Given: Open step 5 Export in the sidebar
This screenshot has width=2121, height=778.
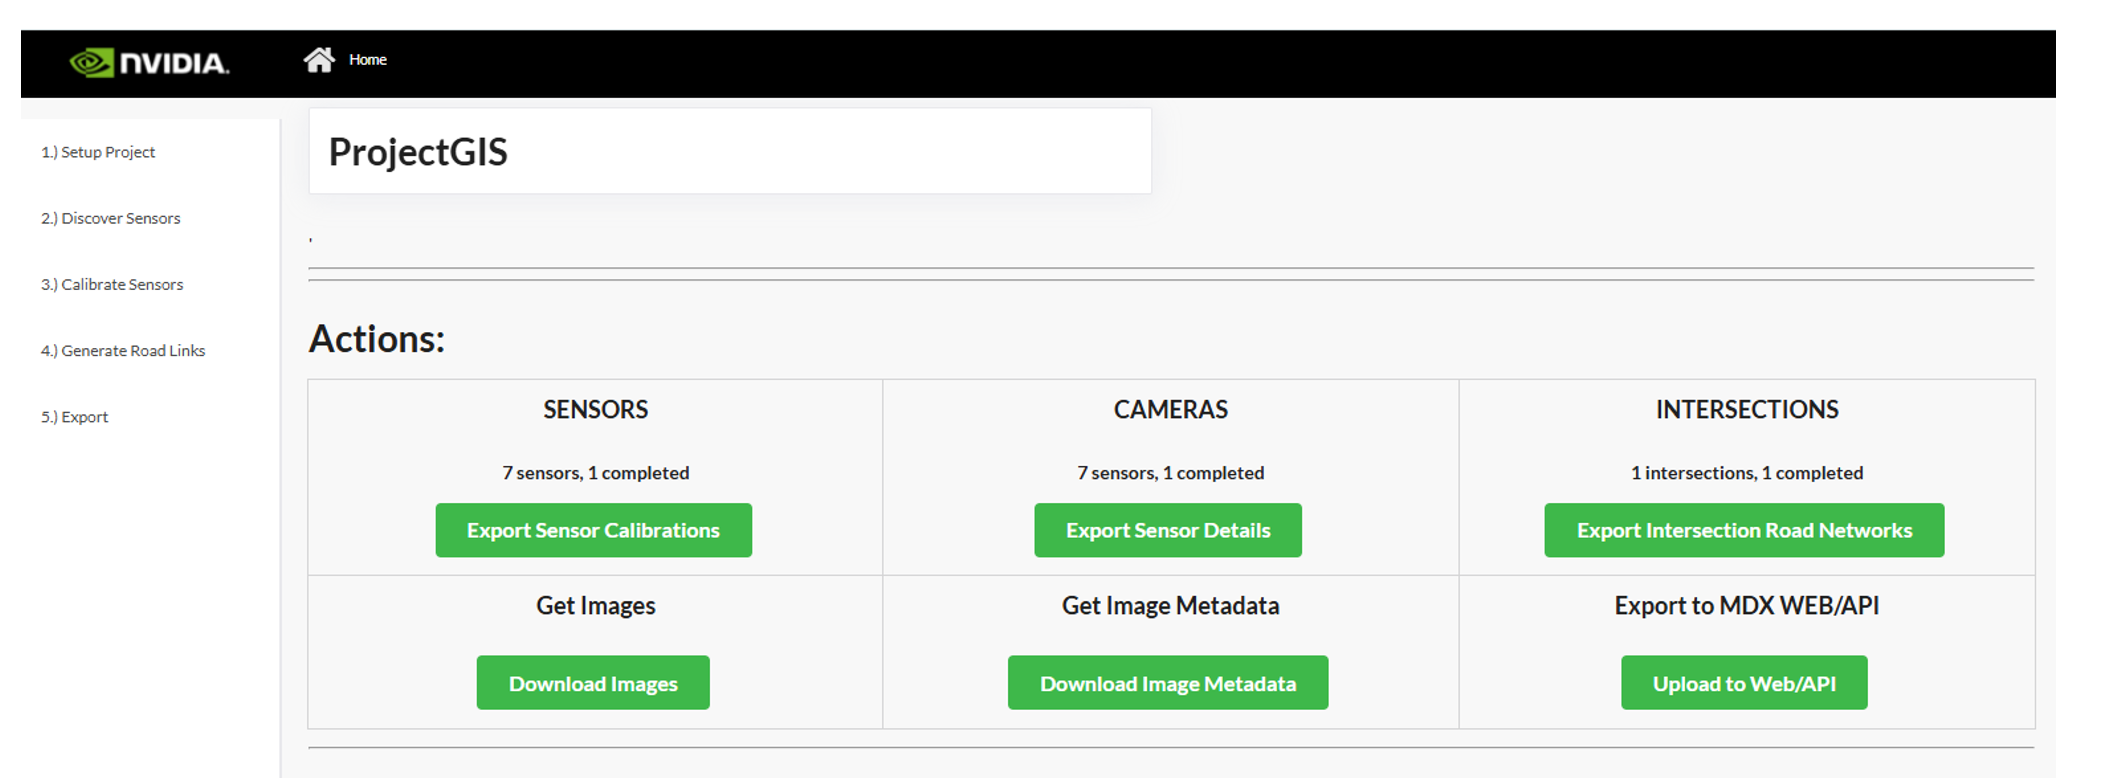Looking at the screenshot, I should [x=74, y=417].
